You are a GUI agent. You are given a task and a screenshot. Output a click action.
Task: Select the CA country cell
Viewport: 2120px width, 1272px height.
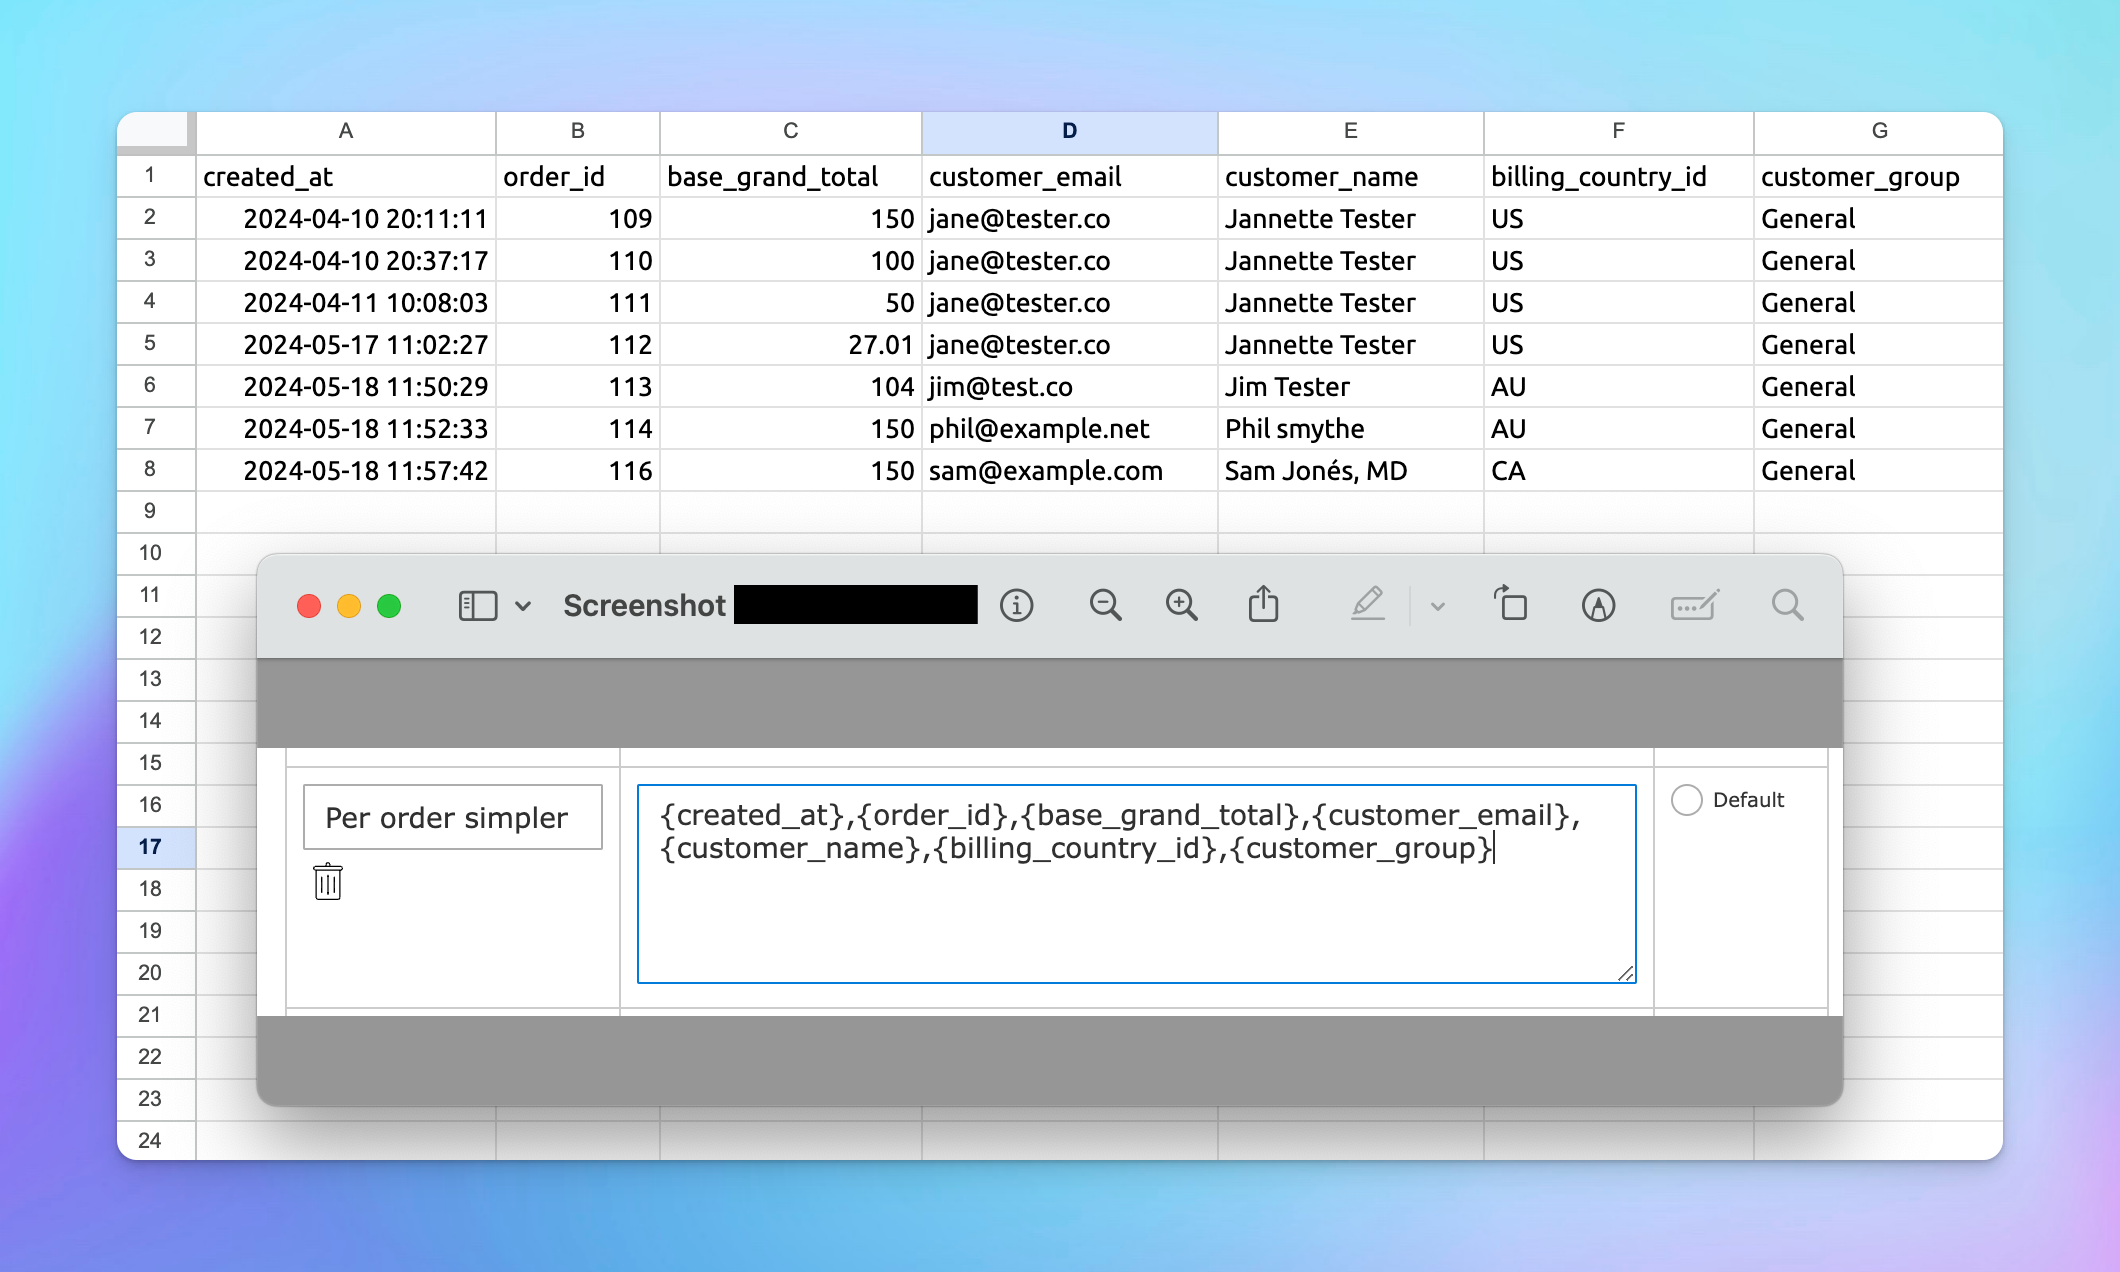pos(1619,470)
